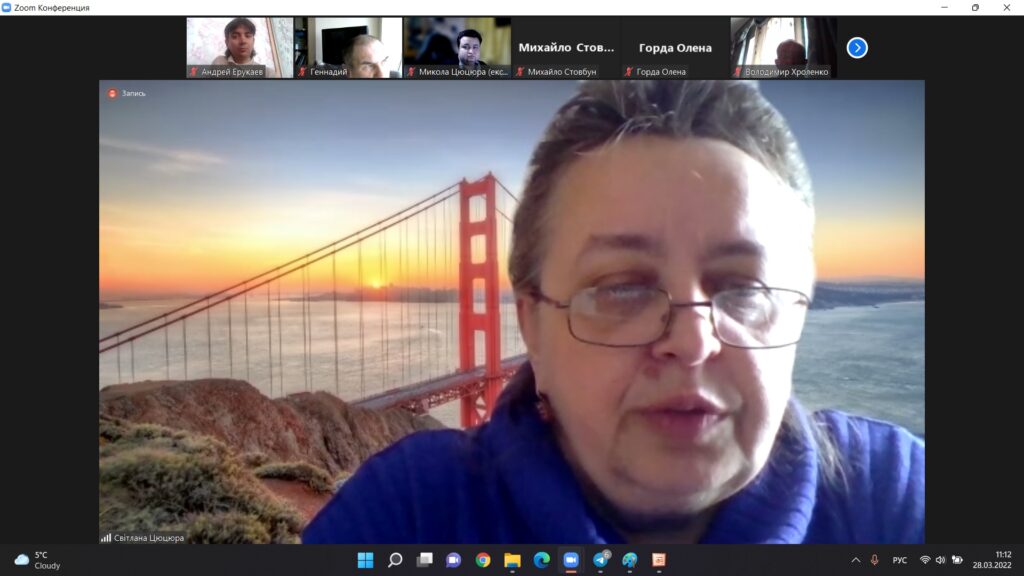The width and height of the screenshot is (1024, 576).
Task: Open Task View on taskbar
Action: coord(424,560)
